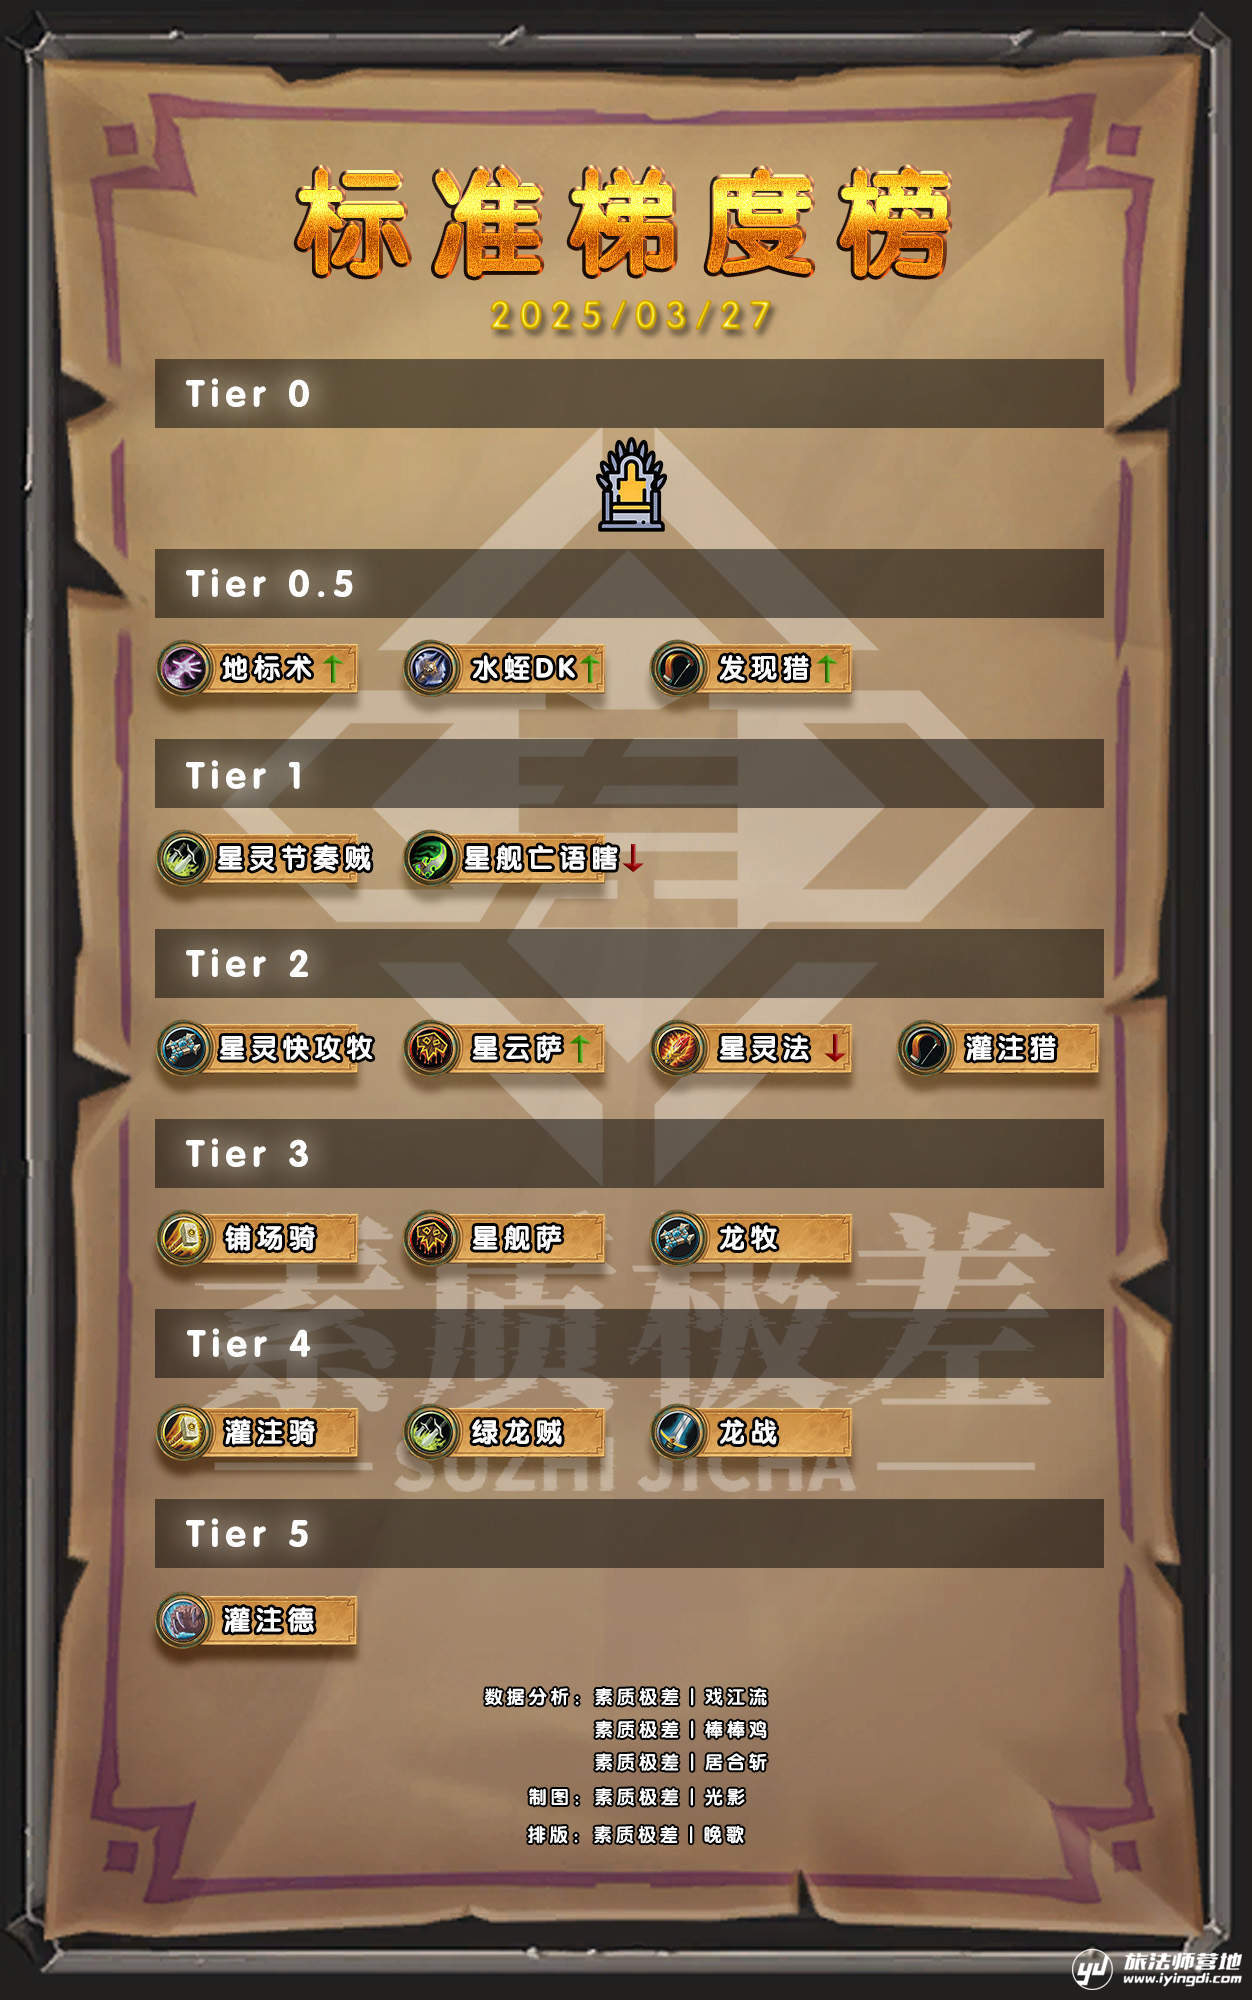The width and height of the screenshot is (1252, 2000).
Task: Click the 发现猎 hunter class icon
Action: coord(678,668)
